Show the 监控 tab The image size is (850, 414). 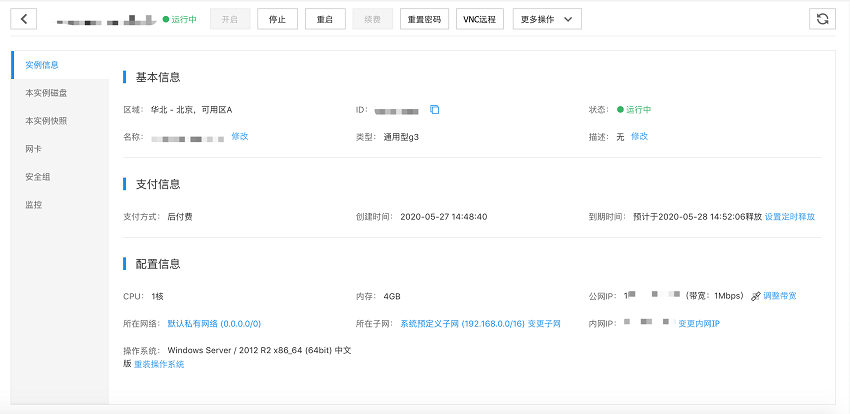click(x=33, y=205)
